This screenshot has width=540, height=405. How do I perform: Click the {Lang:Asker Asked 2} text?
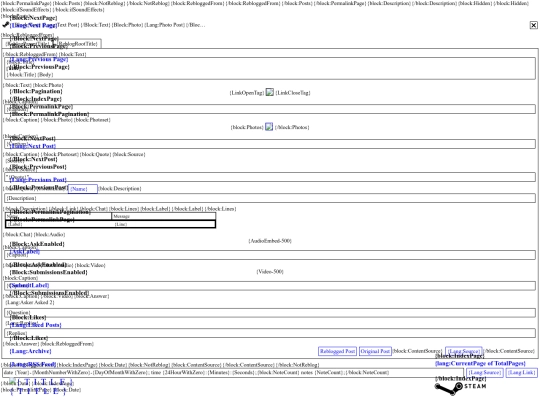coord(30,302)
